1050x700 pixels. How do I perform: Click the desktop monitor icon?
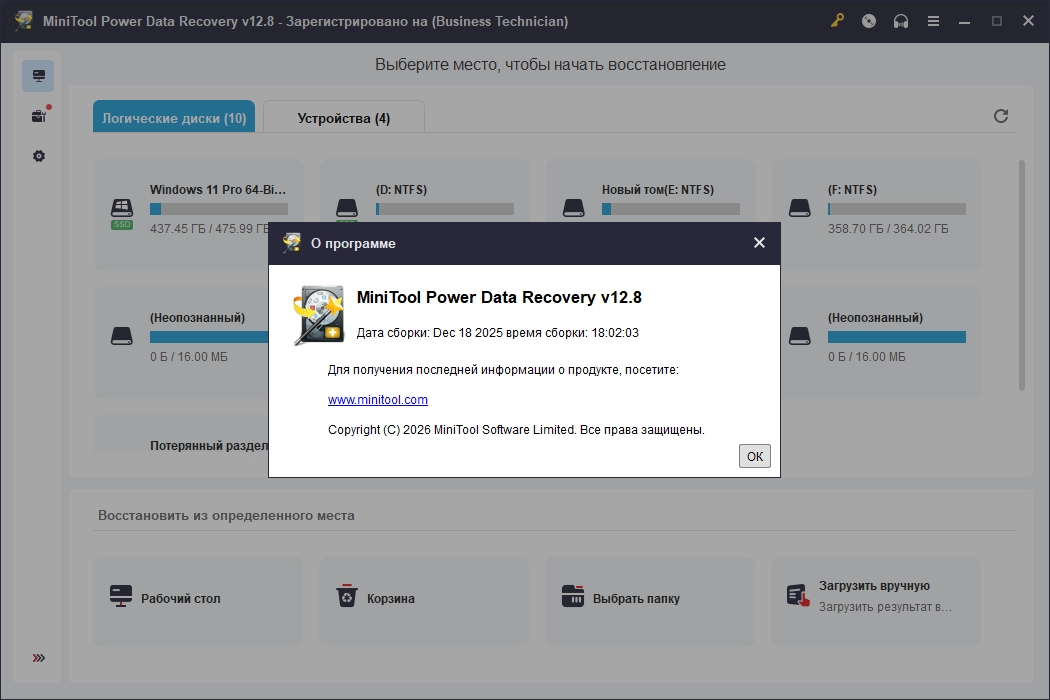pos(121,596)
